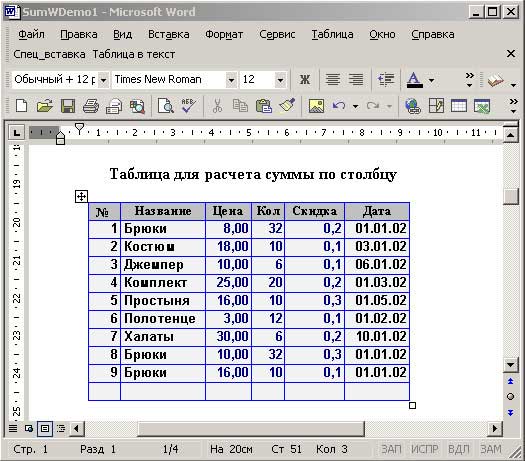Viewport: 525px width, 461px height.
Task: Click the Insert Picture icon
Action: click(x=316, y=106)
